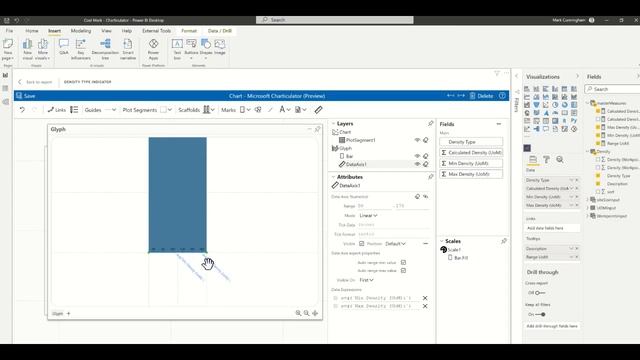The height and width of the screenshot is (360, 640).
Task: Collapse the Layers panel
Action: coord(333,123)
